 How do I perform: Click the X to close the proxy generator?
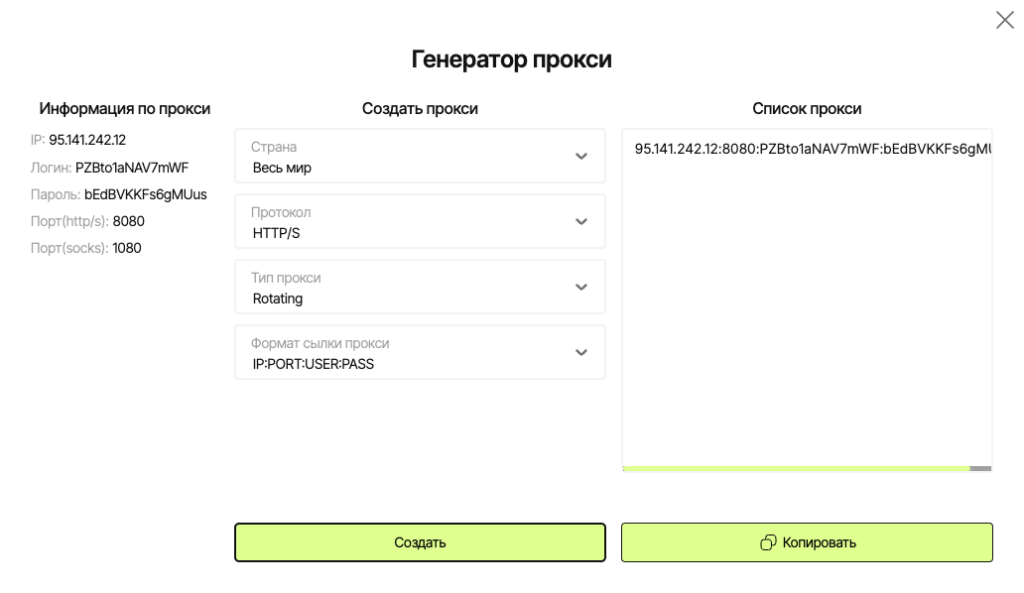point(1005,20)
